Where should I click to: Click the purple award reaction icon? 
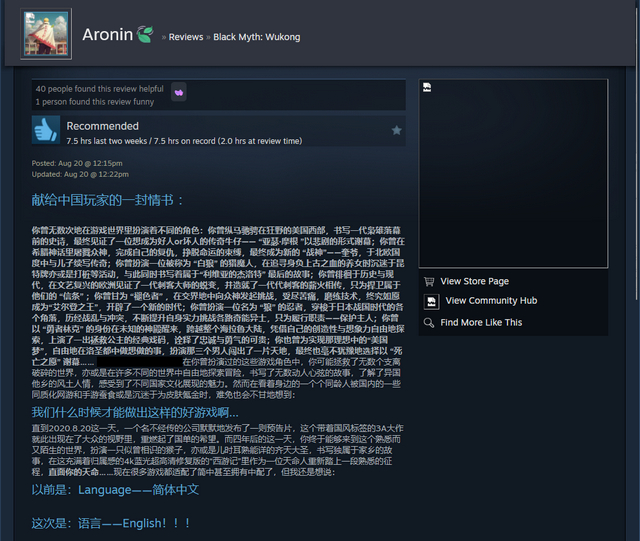pos(179,93)
